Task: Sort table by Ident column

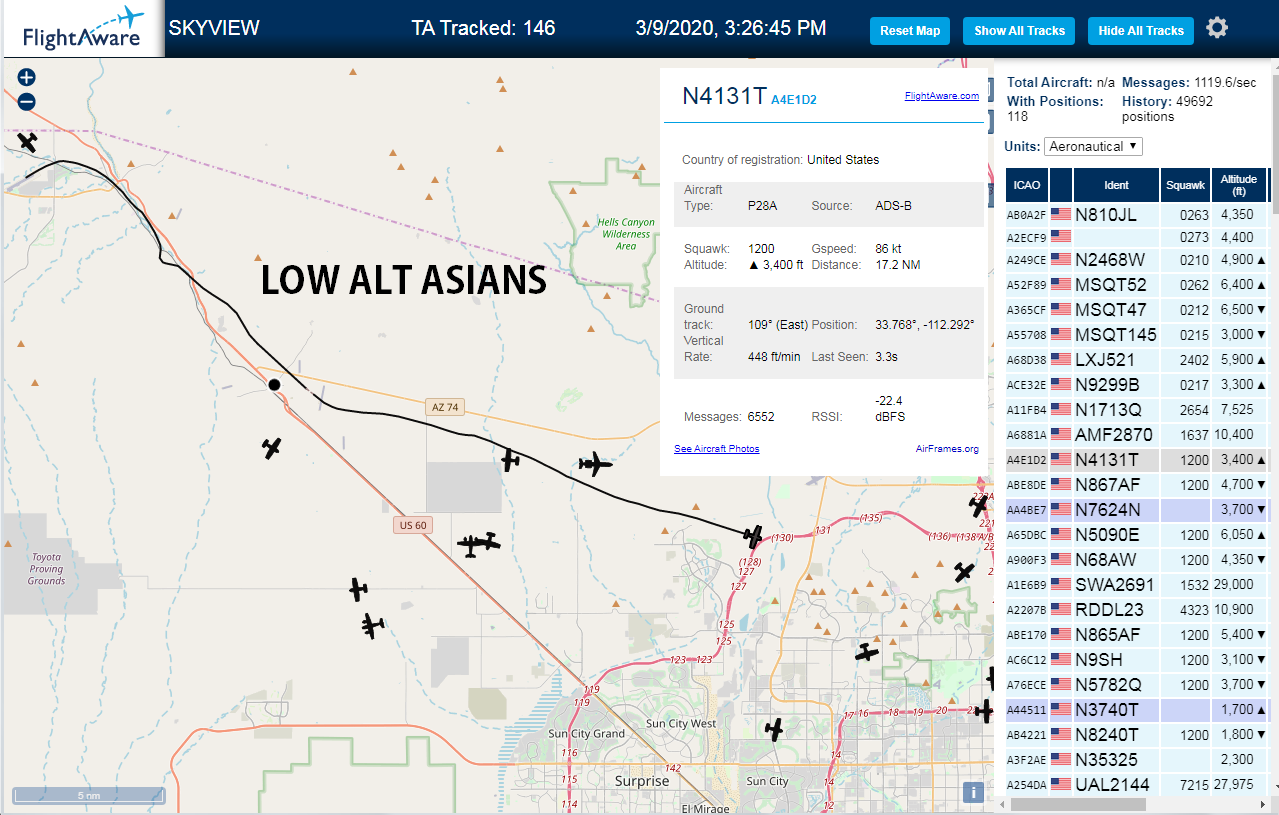Action: 1116,185
